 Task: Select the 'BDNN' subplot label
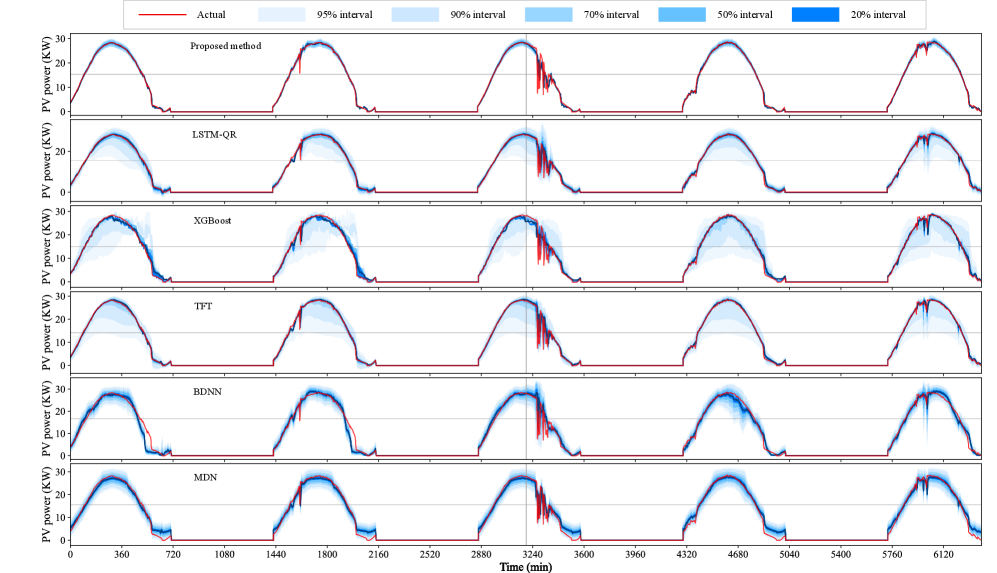[x=207, y=392]
